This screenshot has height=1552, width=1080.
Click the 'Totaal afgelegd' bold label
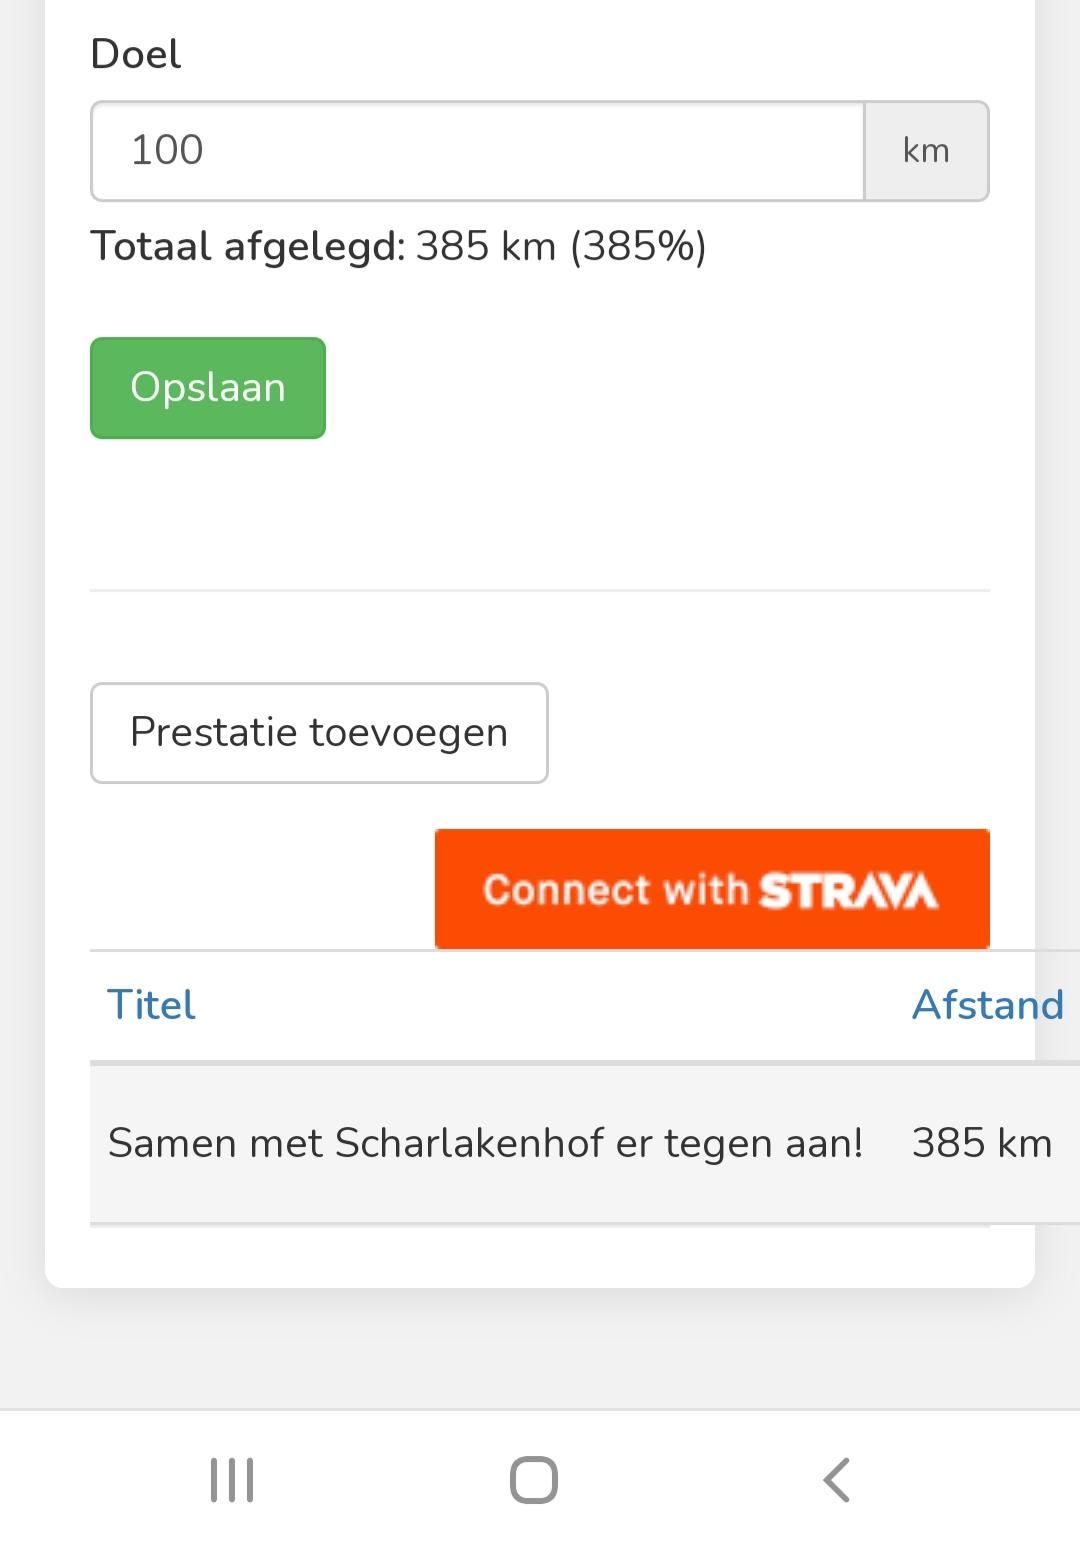248,246
